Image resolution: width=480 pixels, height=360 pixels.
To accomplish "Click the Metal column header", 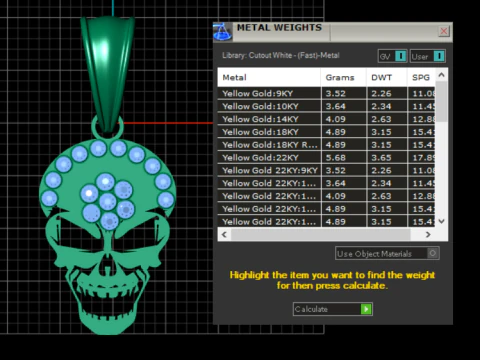I will click(x=269, y=77).
